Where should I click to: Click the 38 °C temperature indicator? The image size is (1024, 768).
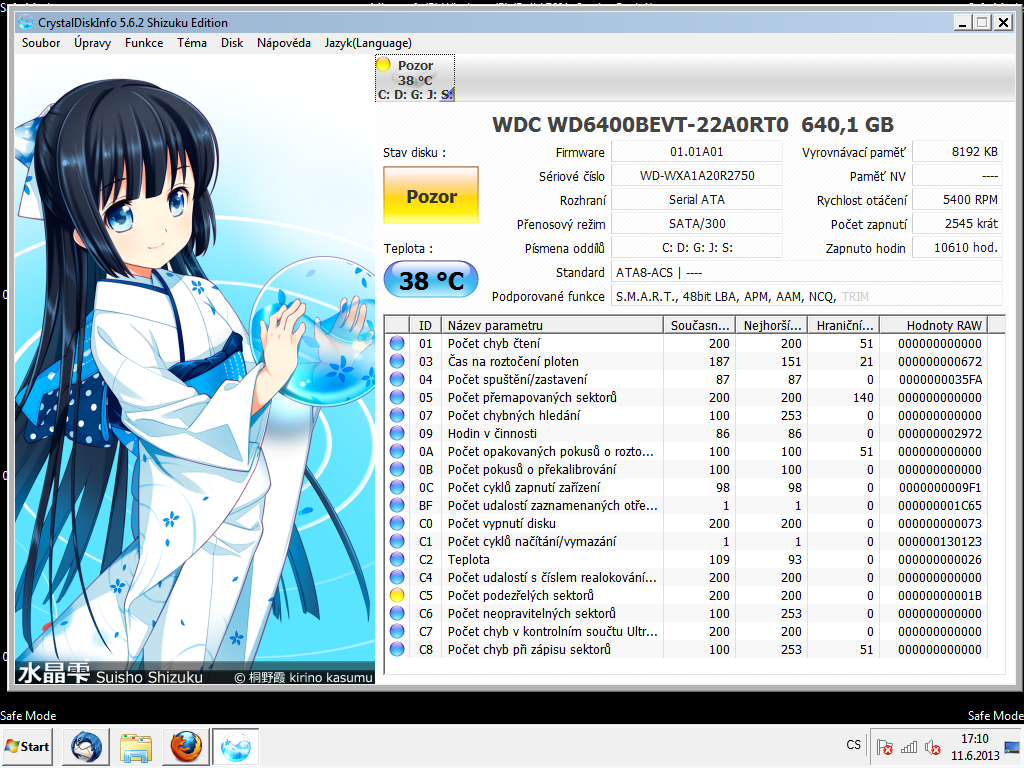(x=431, y=280)
